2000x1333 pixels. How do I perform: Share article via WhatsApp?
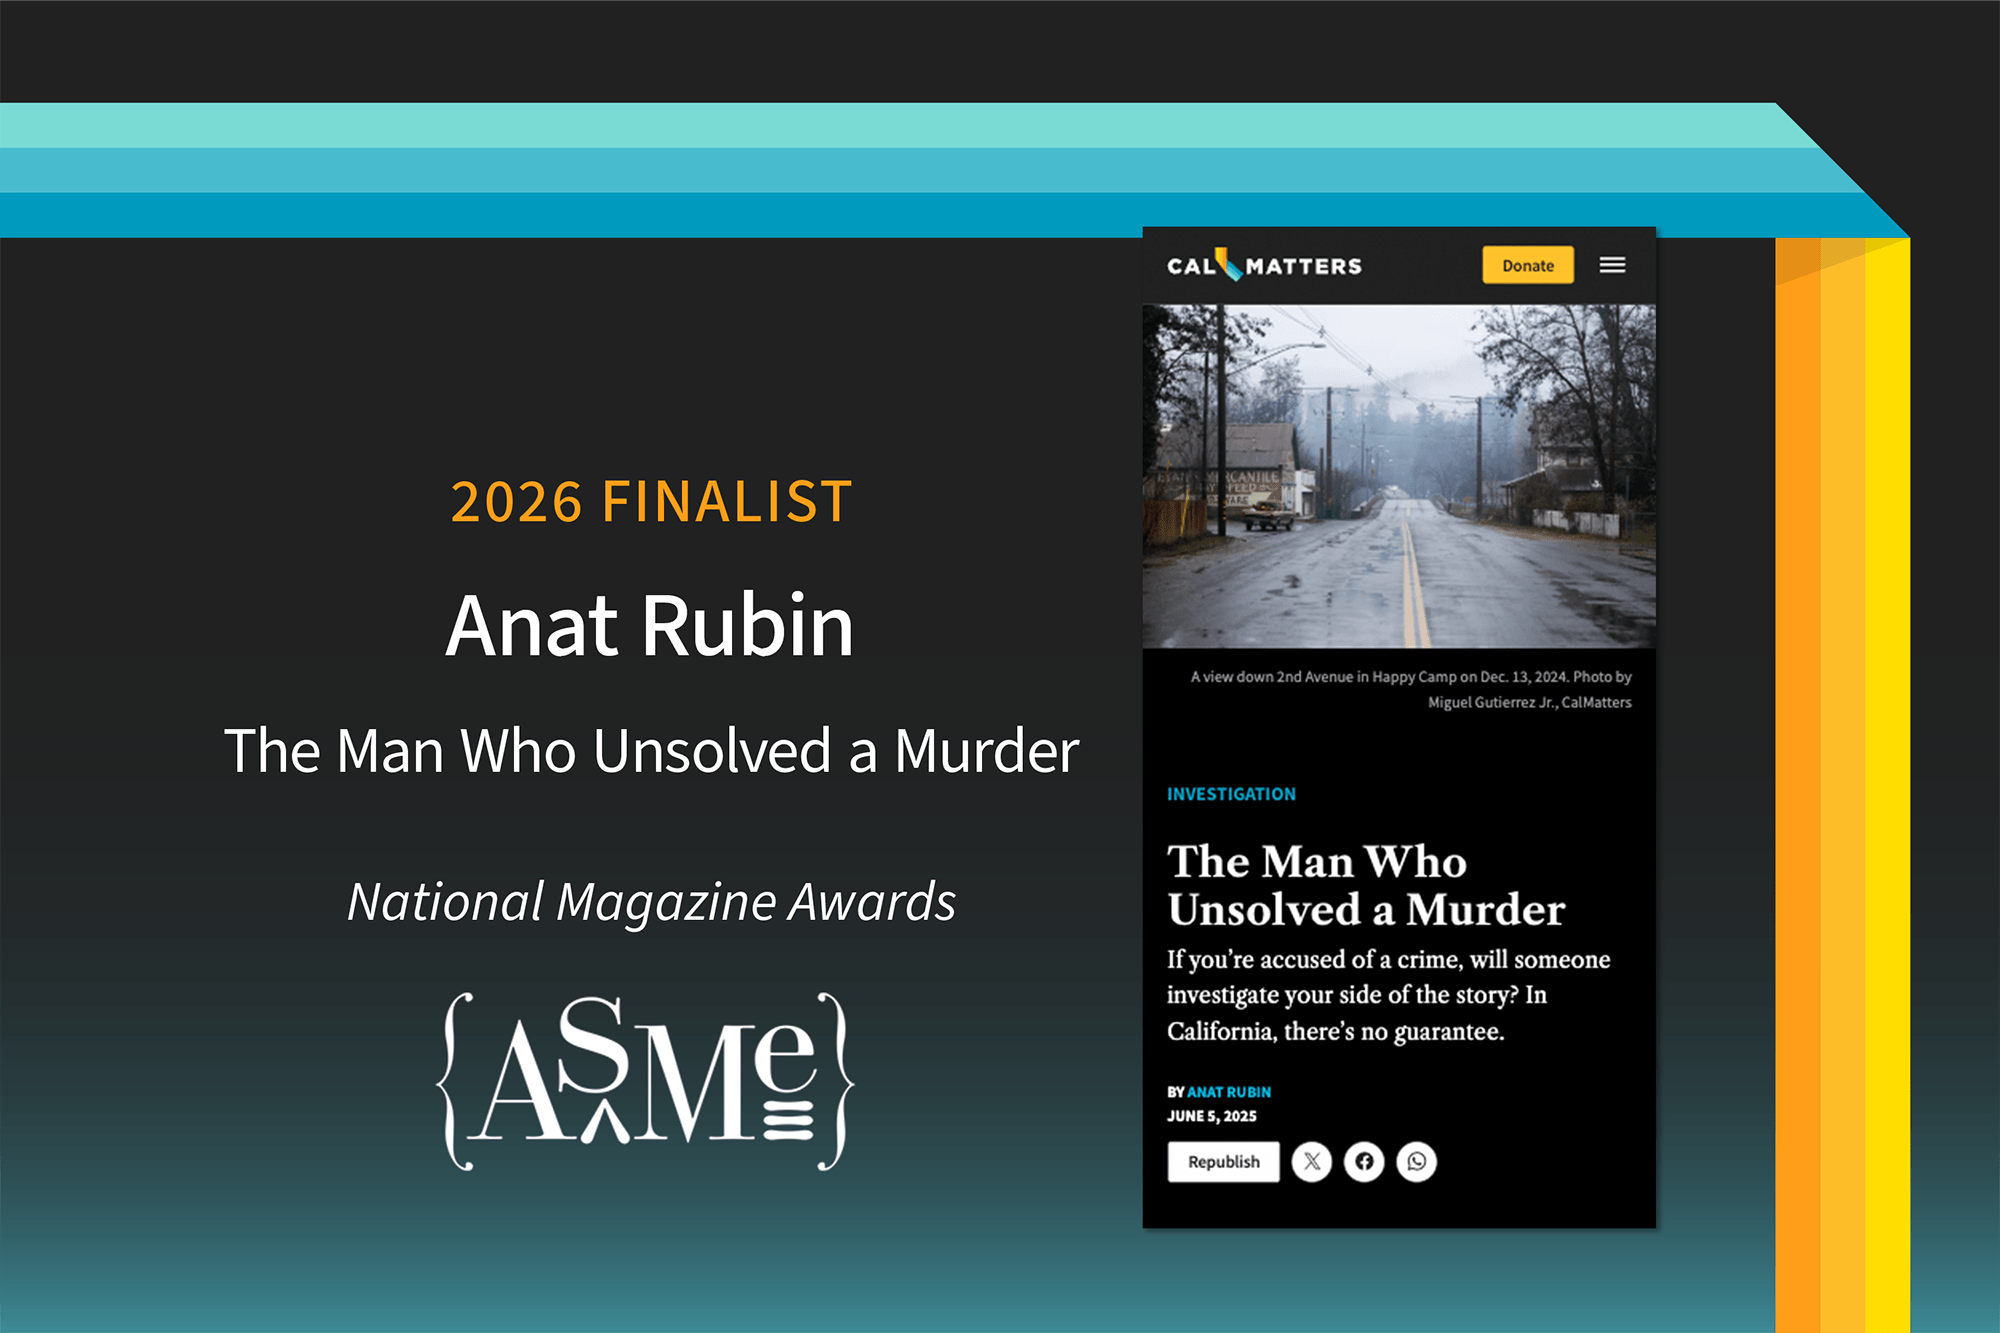pos(1416,1162)
